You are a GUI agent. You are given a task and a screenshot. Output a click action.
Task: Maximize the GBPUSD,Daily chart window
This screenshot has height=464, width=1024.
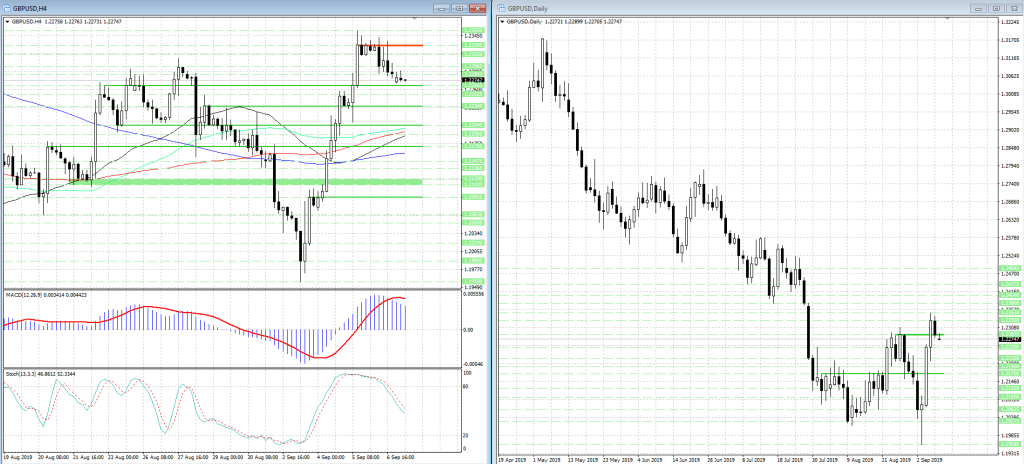click(x=996, y=8)
